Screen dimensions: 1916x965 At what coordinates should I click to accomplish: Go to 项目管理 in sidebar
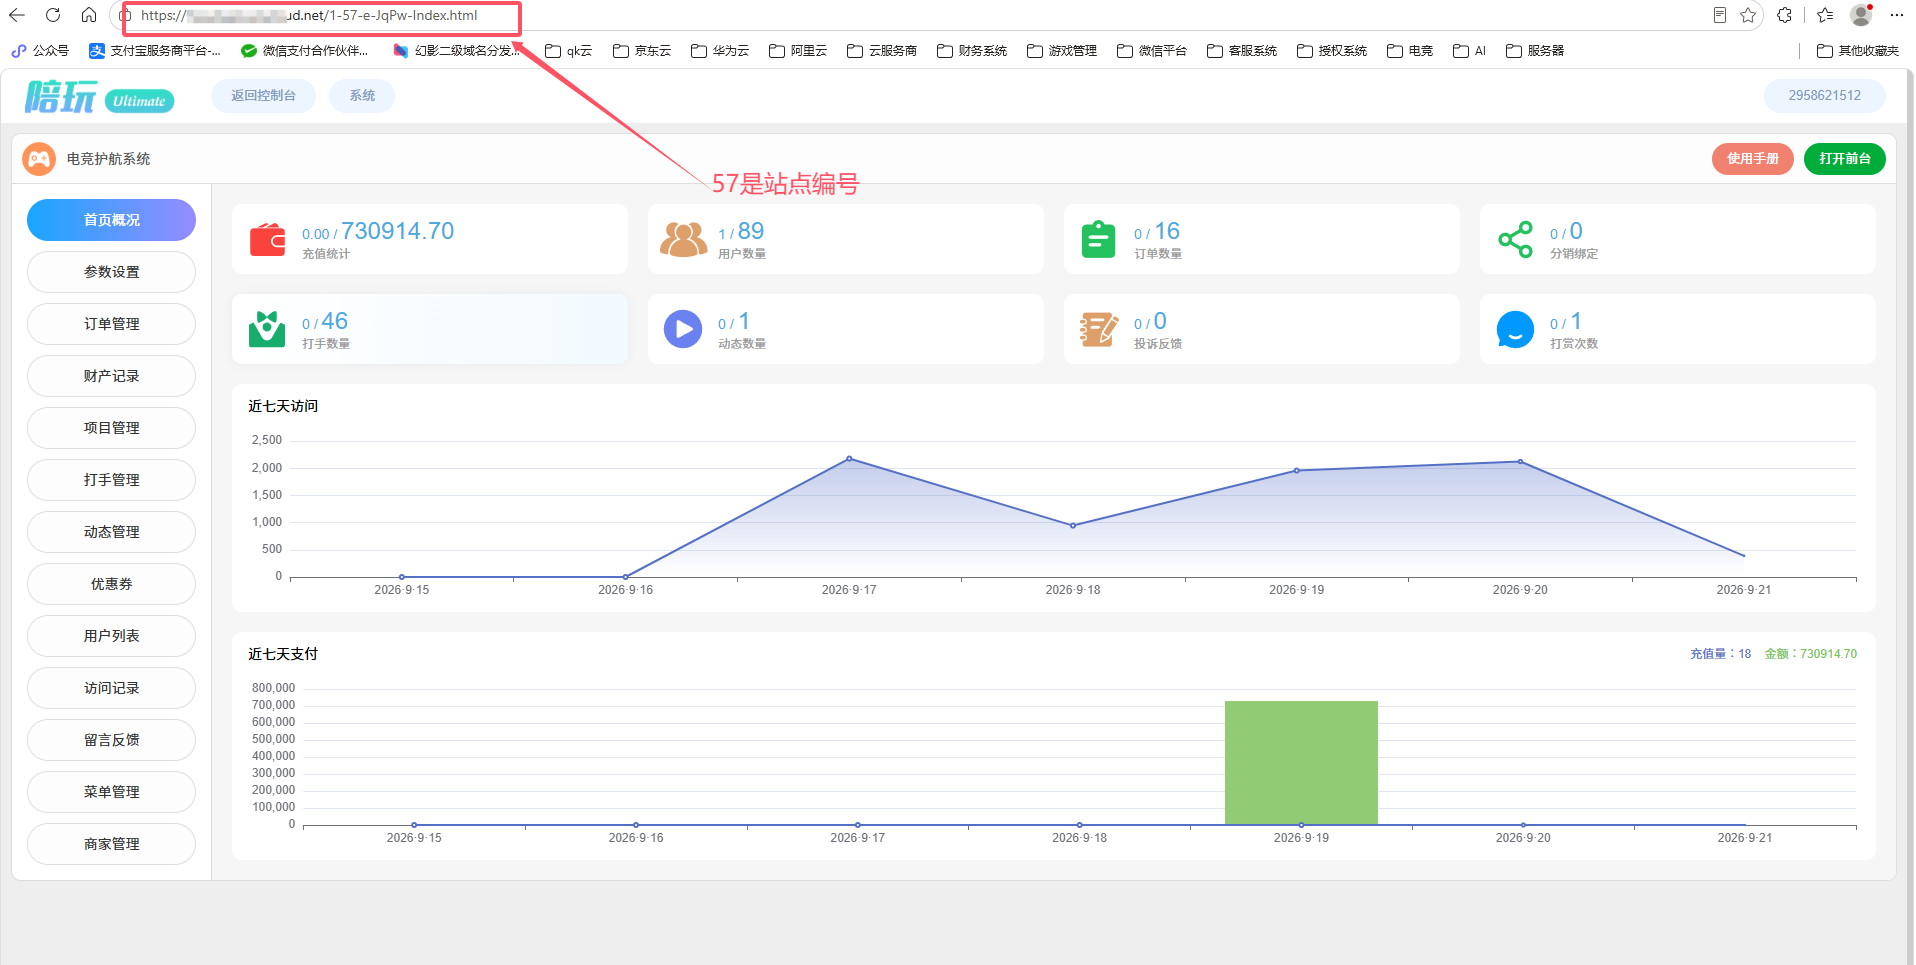click(x=111, y=428)
